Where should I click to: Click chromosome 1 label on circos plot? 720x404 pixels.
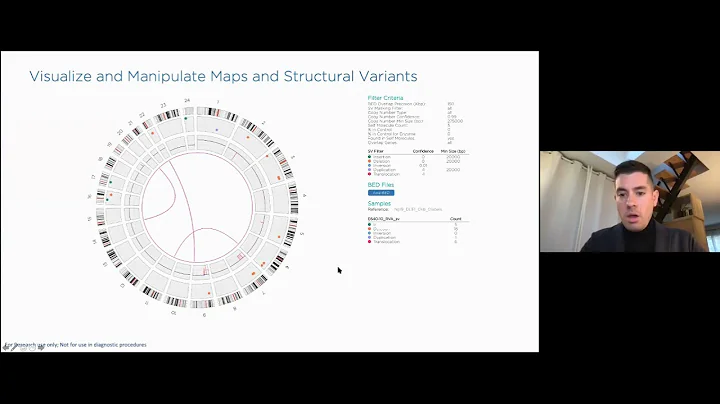pos(218,102)
